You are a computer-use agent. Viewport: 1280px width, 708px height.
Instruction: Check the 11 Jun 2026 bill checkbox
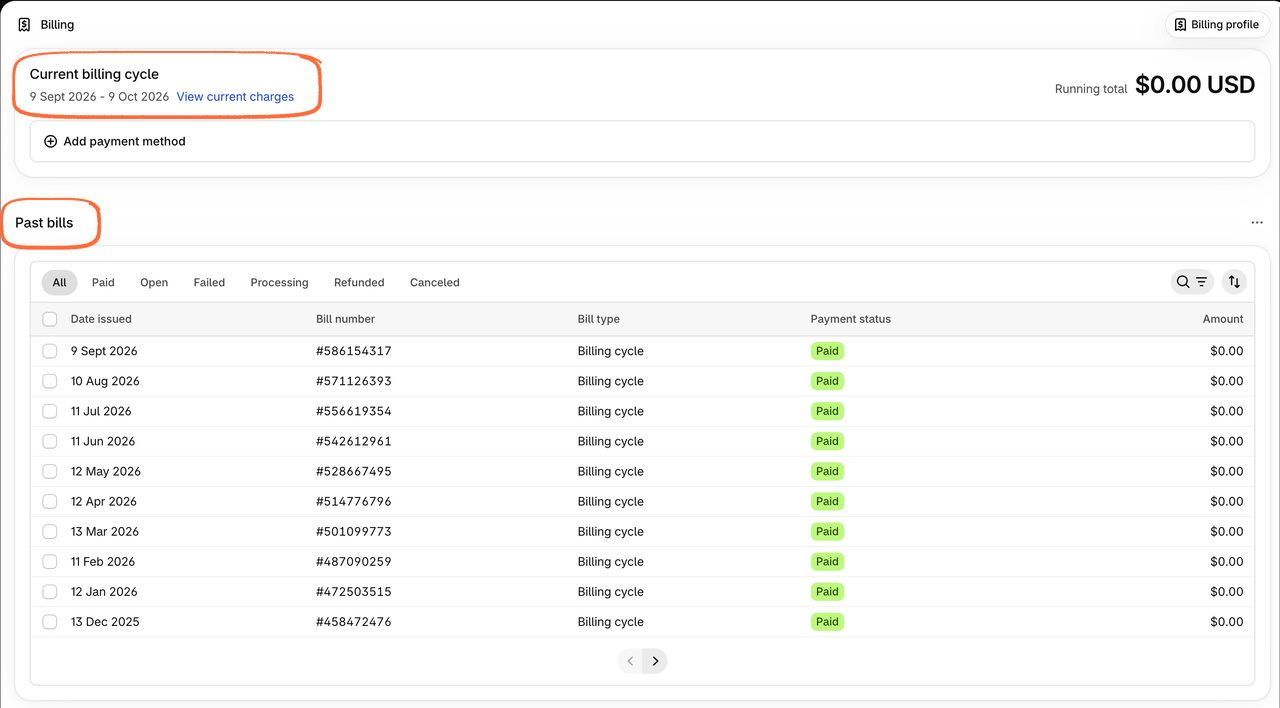tap(50, 441)
